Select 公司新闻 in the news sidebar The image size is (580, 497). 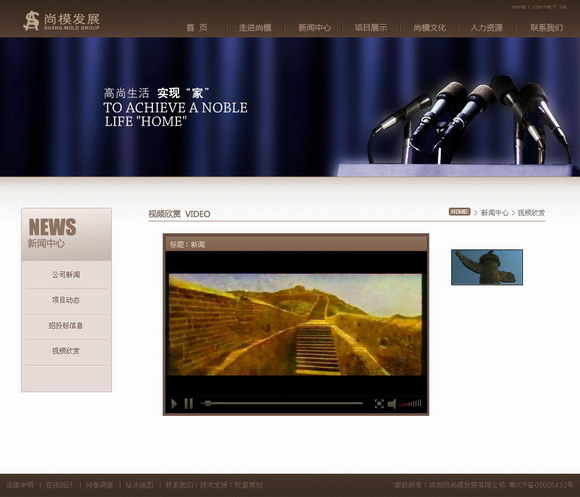[66, 274]
